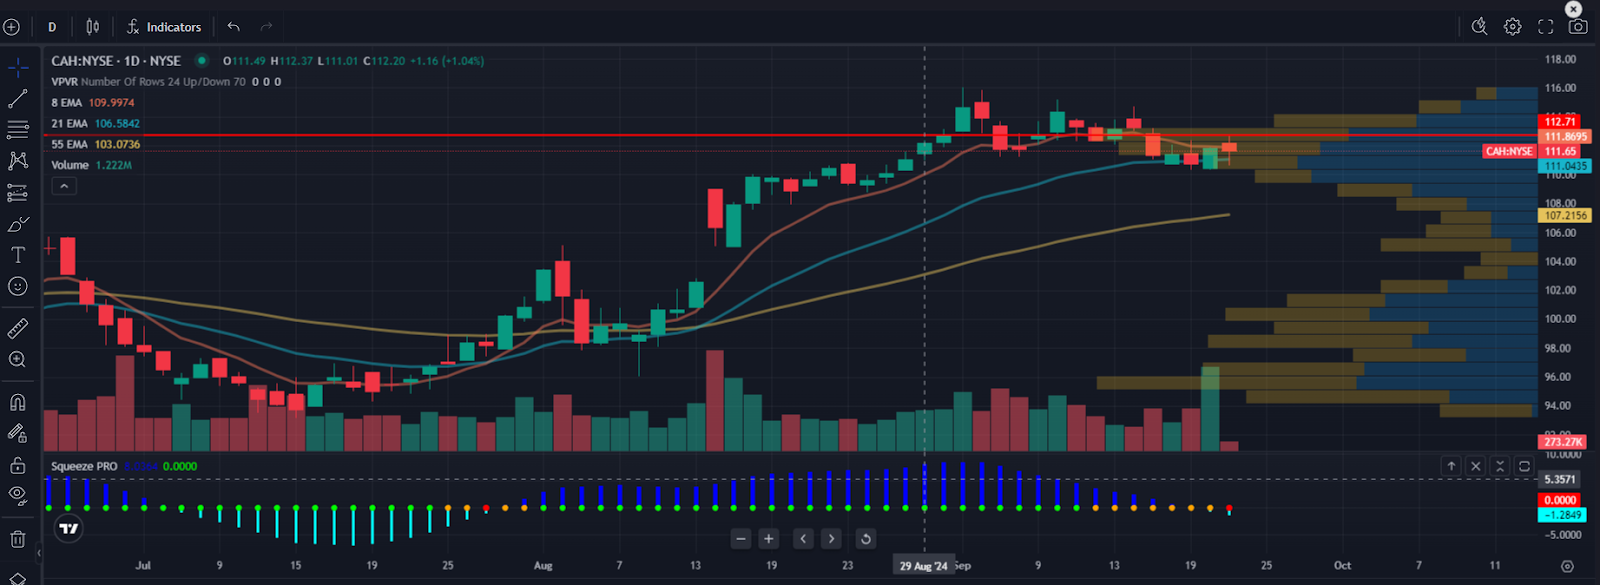Click the 107.2156 yellow EMA price label
The image size is (1600, 585).
tap(1564, 215)
